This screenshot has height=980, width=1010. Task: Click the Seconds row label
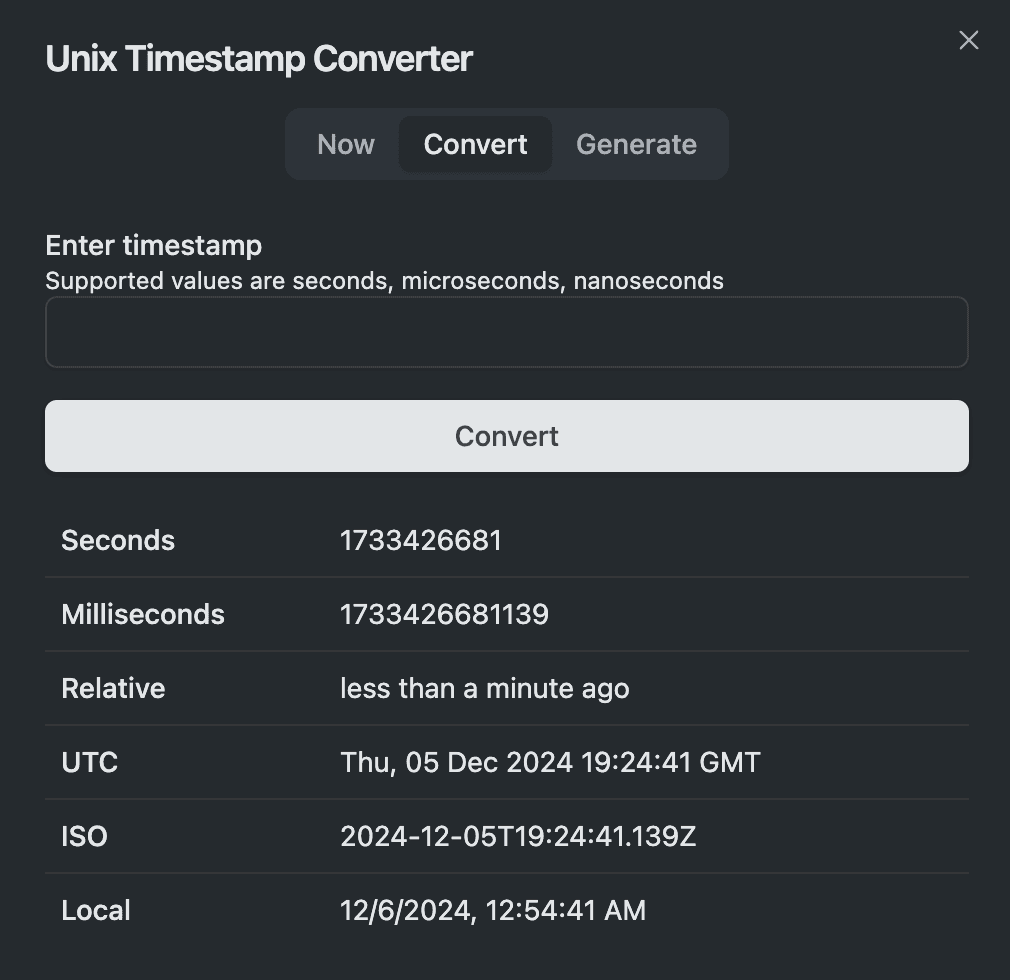[x=118, y=541]
